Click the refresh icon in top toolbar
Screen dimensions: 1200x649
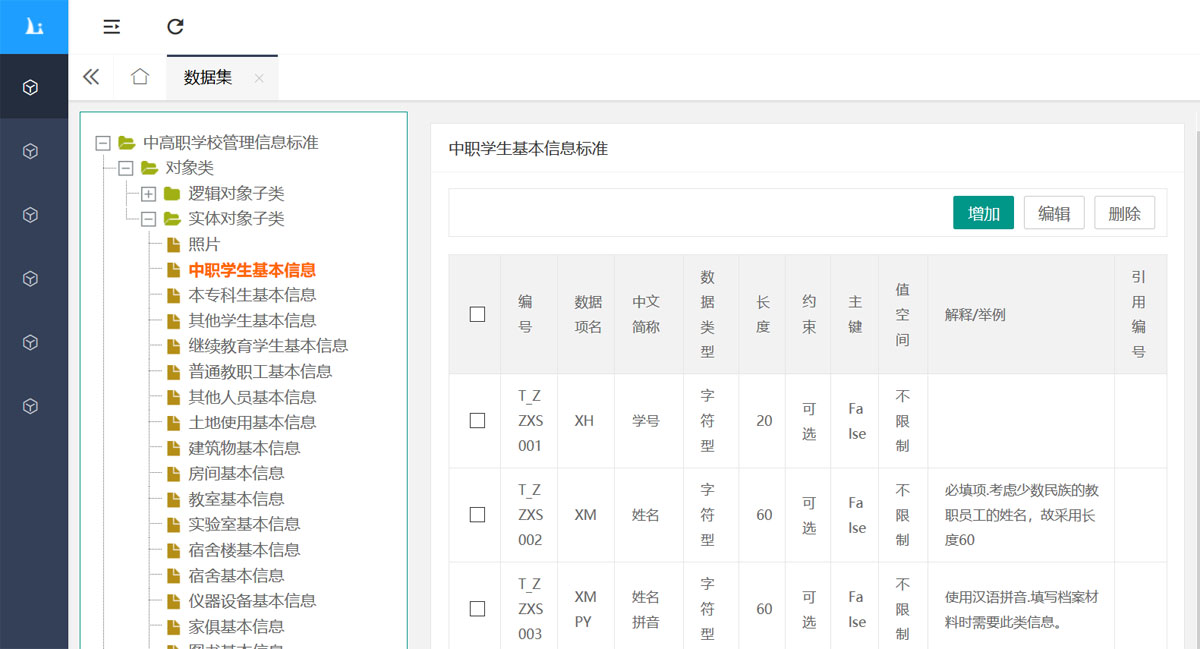(175, 26)
